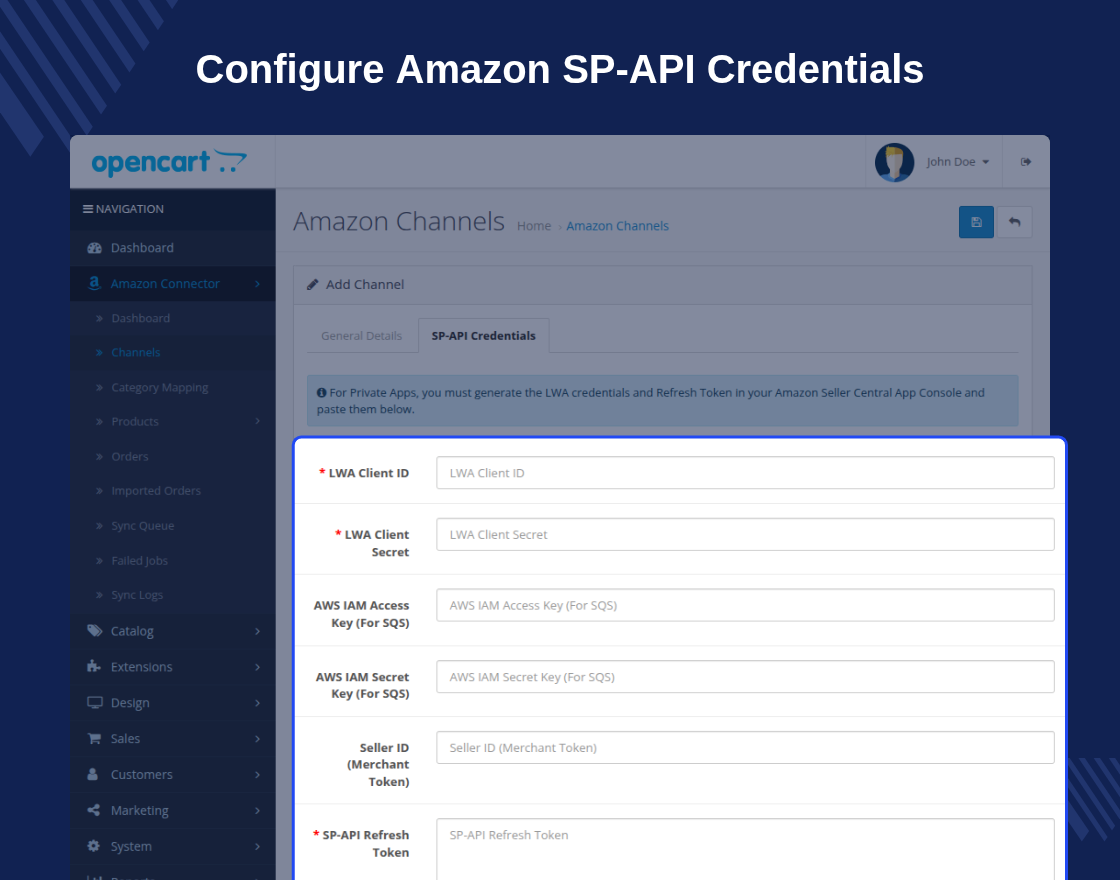Image resolution: width=1120 pixels, height=880 pixels.
Task: Click the Catalog menu label
Action: coord(132,631)
